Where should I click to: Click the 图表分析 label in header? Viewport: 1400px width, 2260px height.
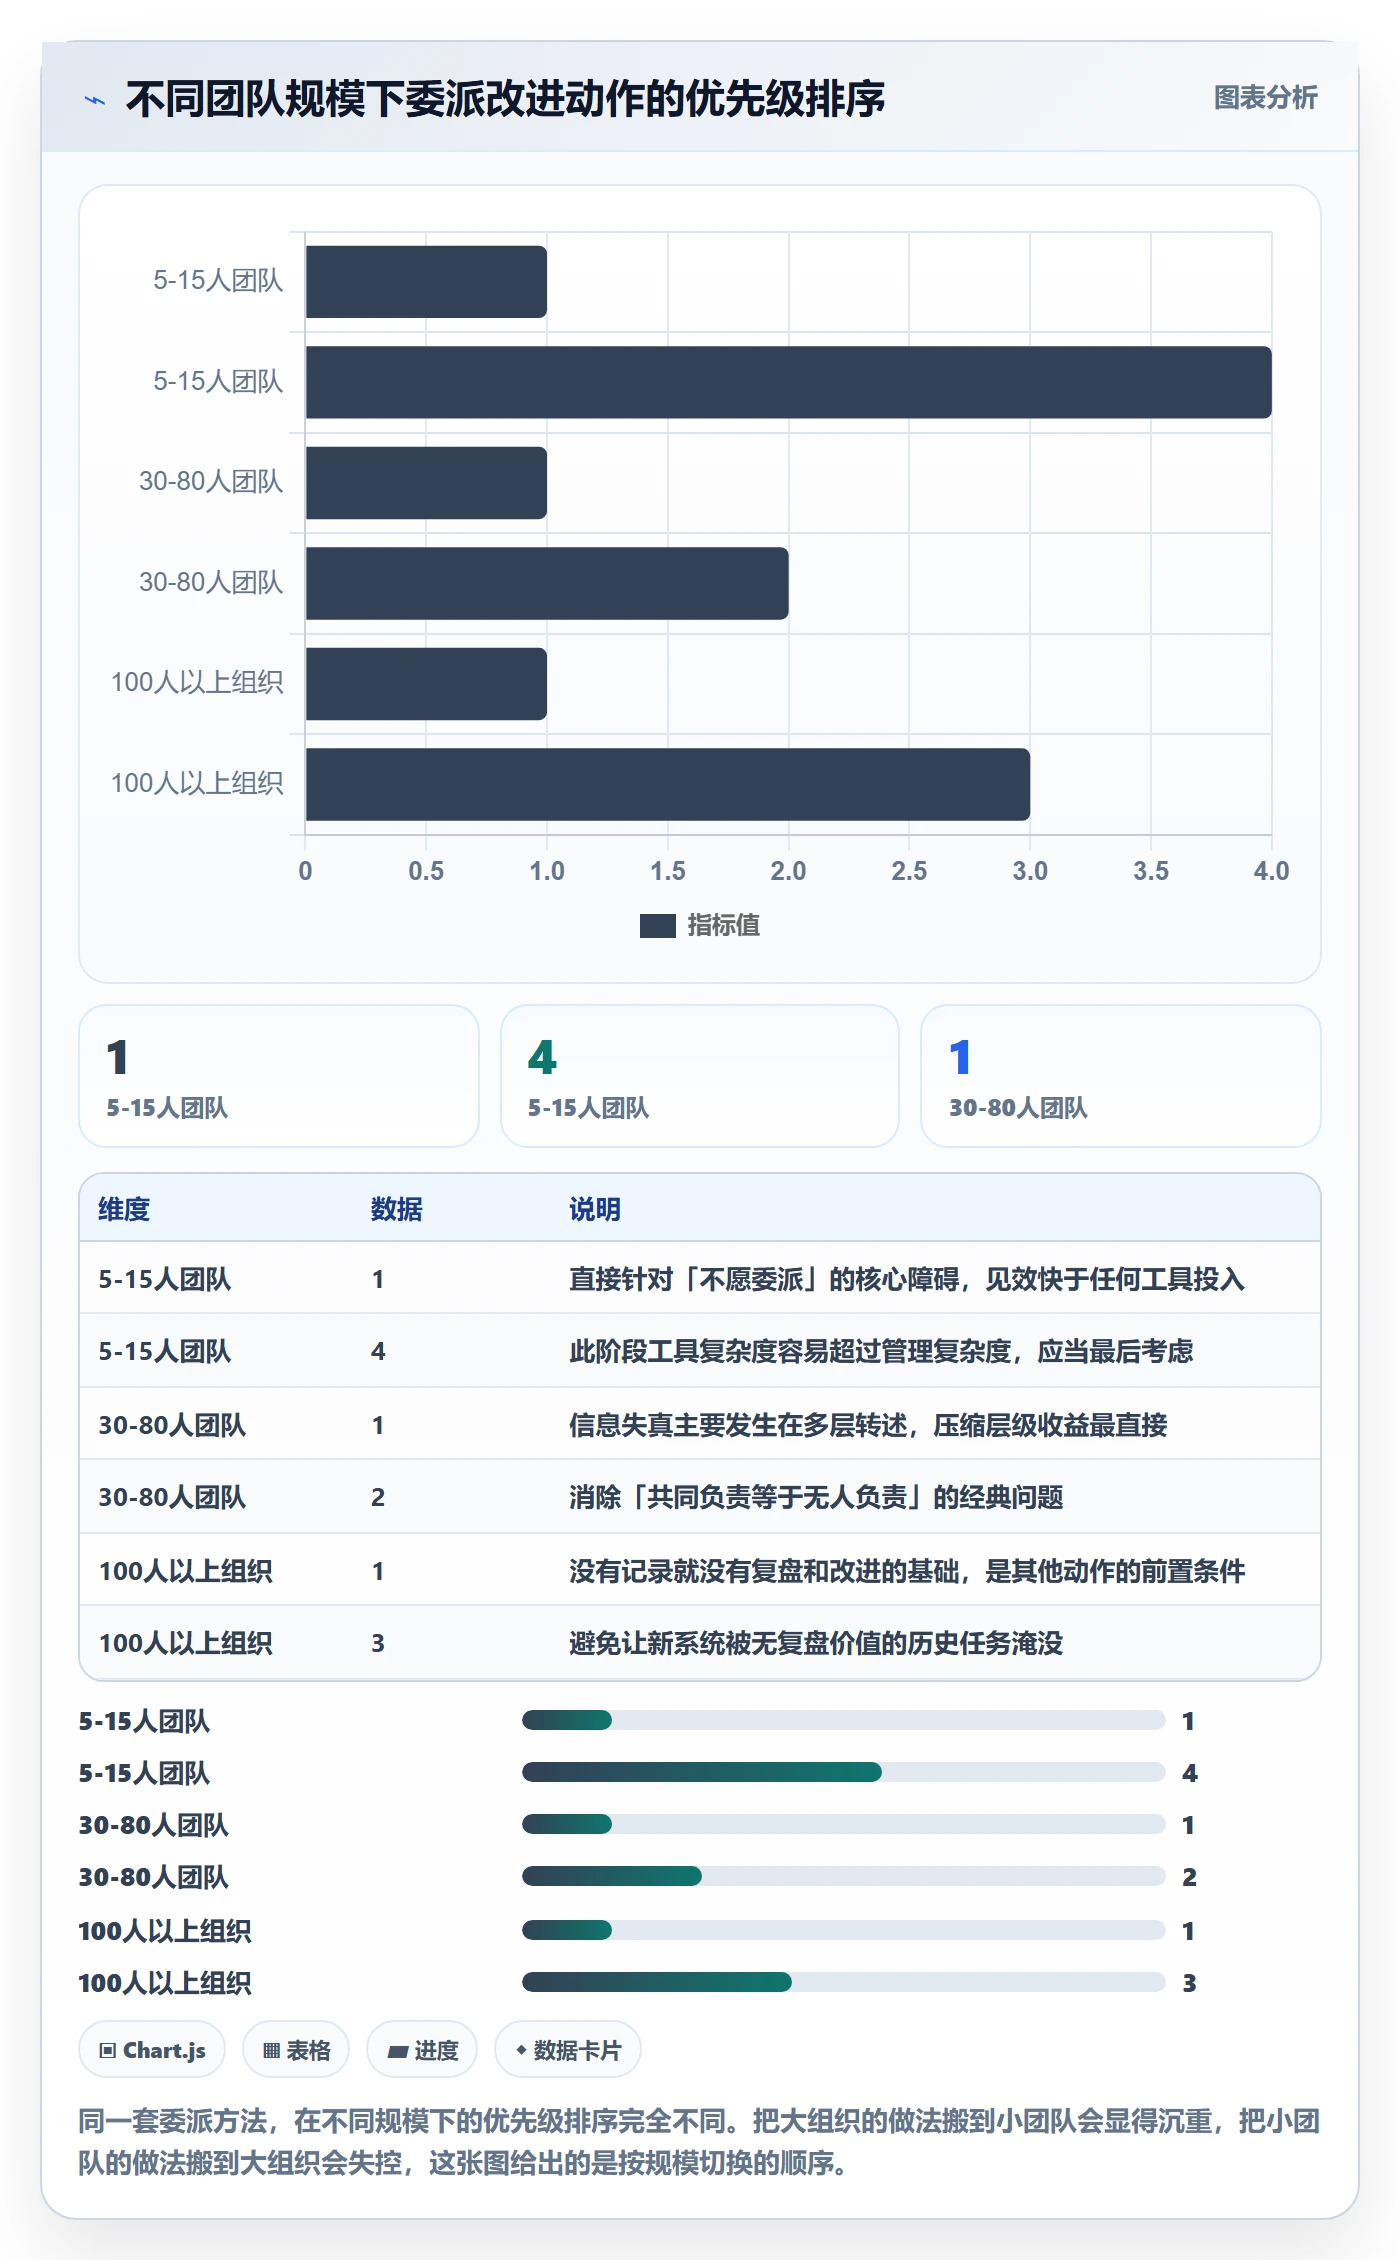[1265, 98]
